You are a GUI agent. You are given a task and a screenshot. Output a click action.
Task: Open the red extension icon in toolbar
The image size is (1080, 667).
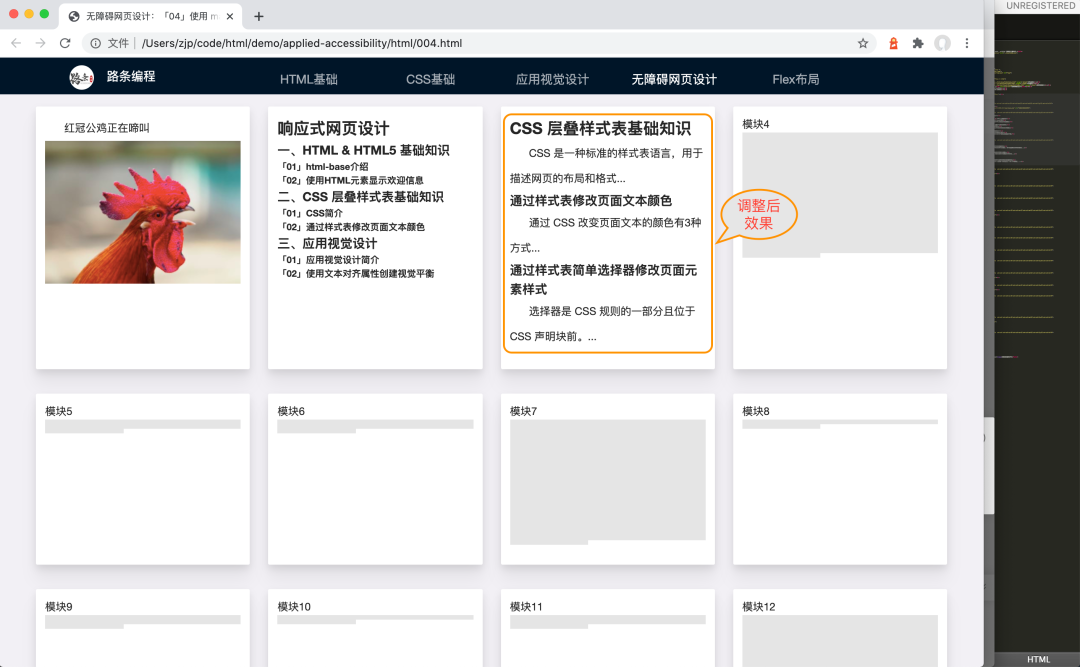pyautogui.click(x=893, y=43)
